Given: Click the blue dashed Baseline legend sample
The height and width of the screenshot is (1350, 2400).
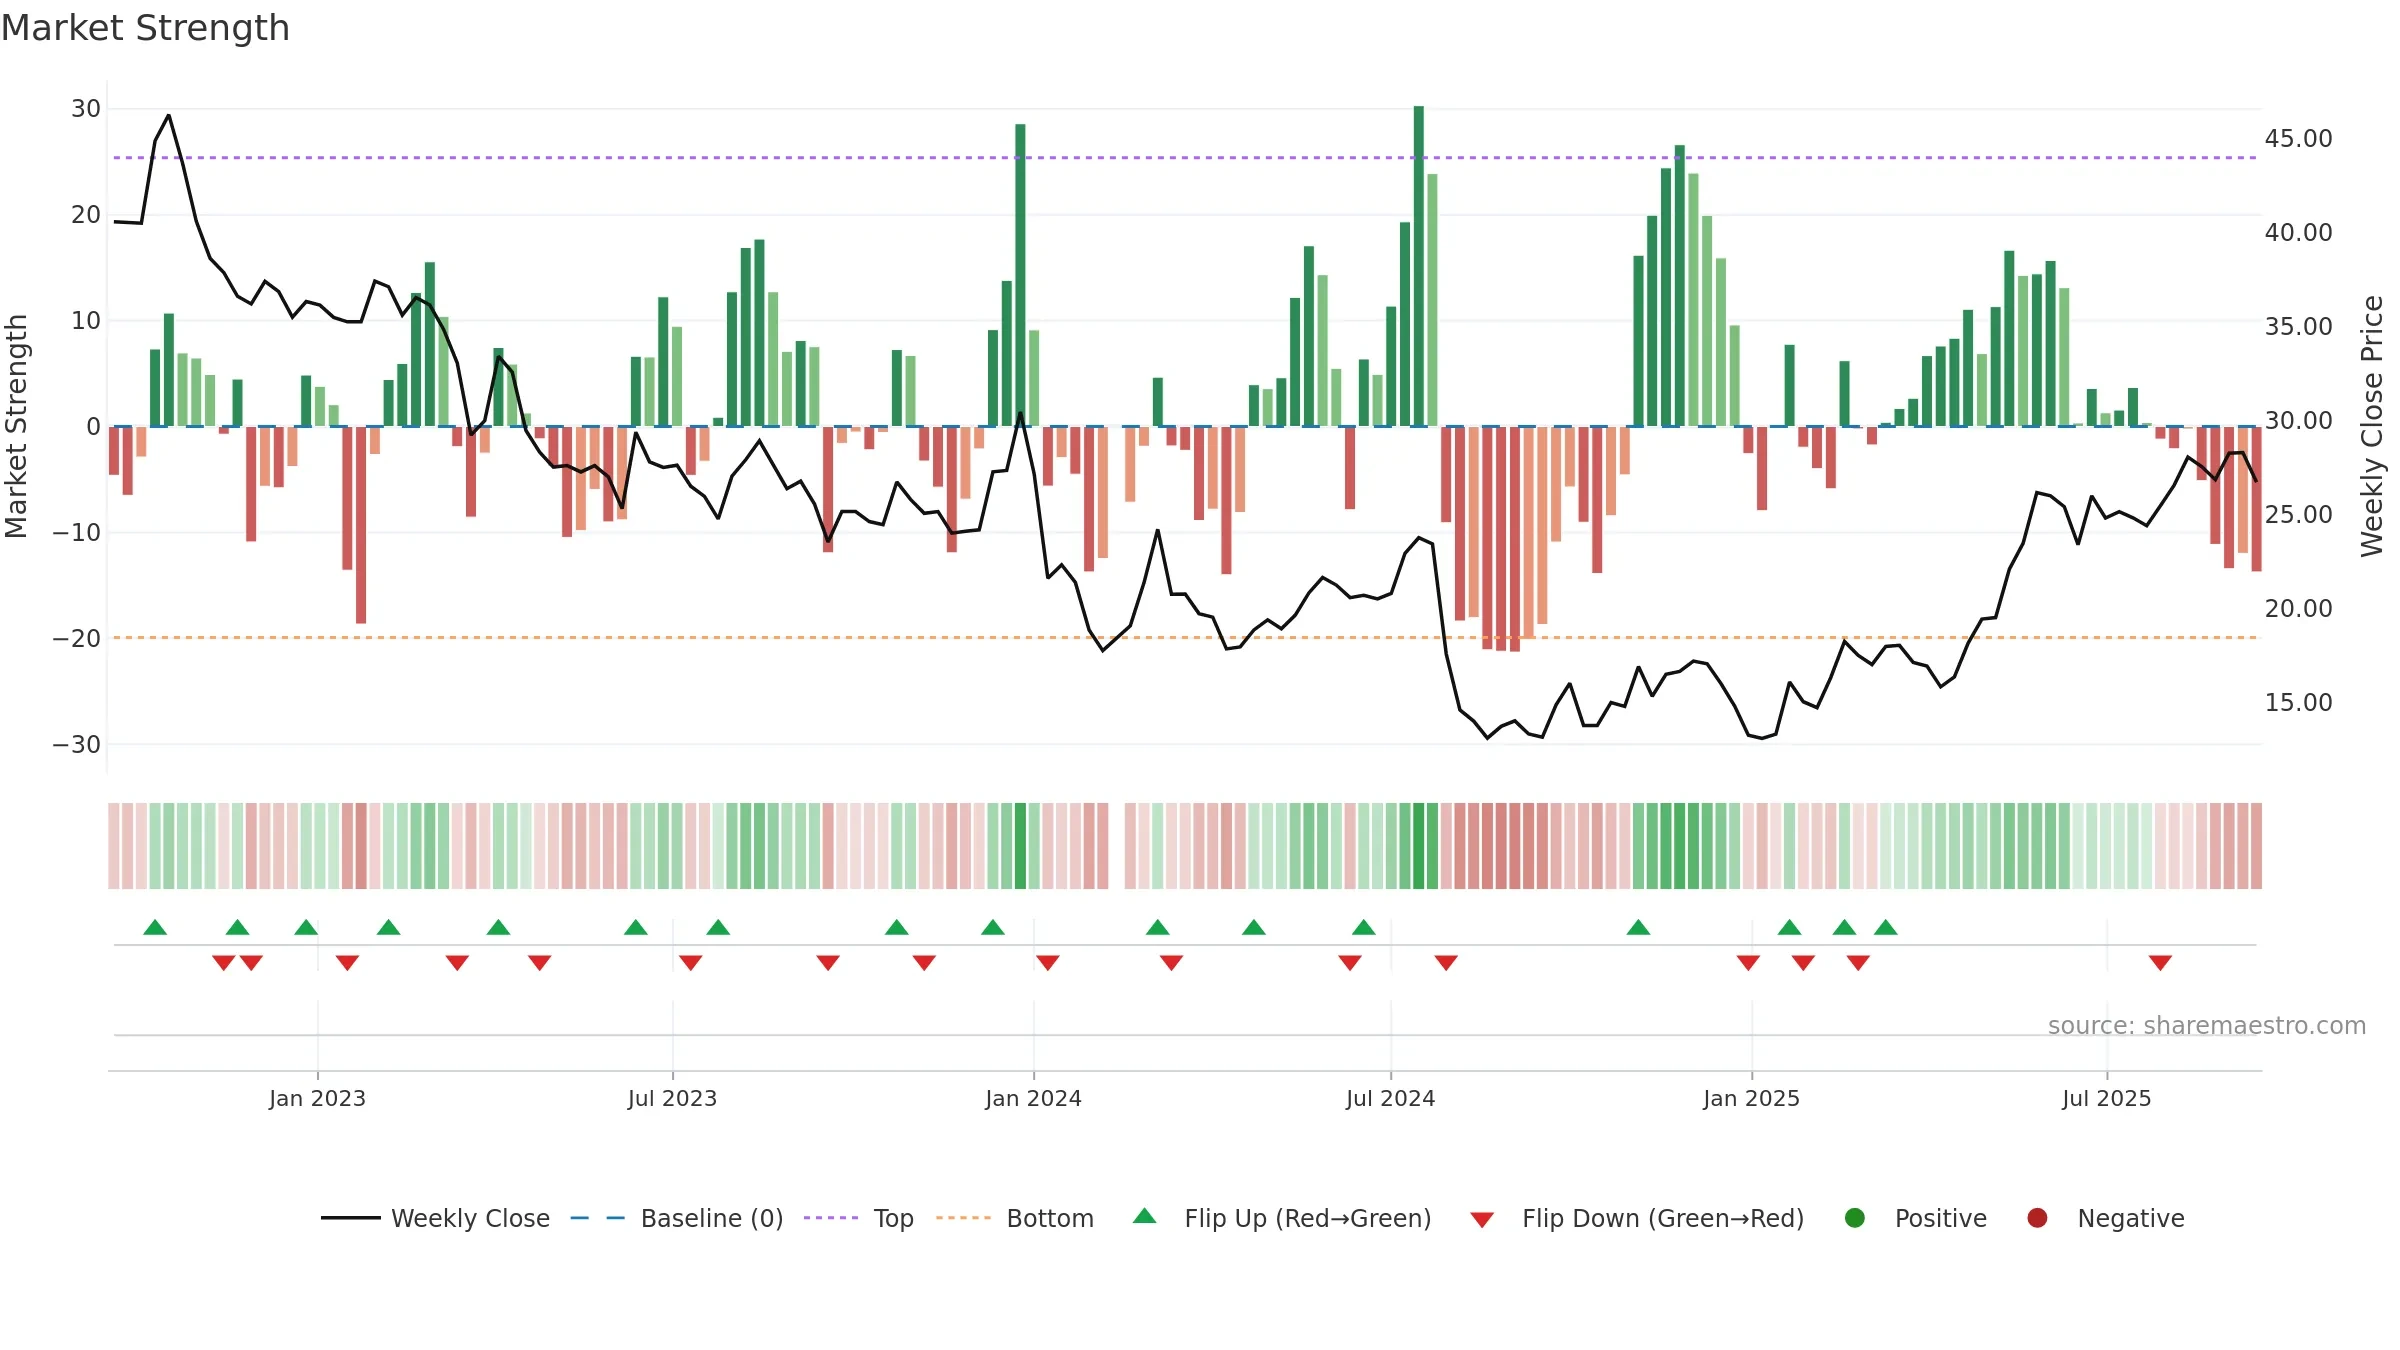Looking at the screenshot, I should [x=598, y=1218].
